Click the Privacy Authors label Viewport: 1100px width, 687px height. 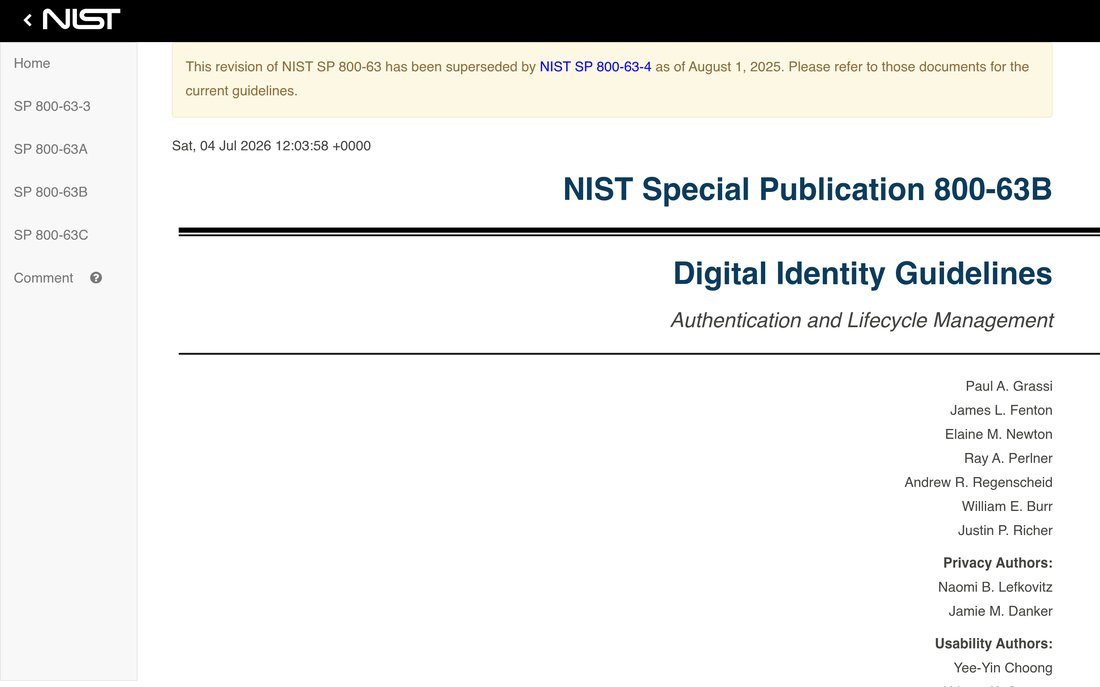[998, 563]
